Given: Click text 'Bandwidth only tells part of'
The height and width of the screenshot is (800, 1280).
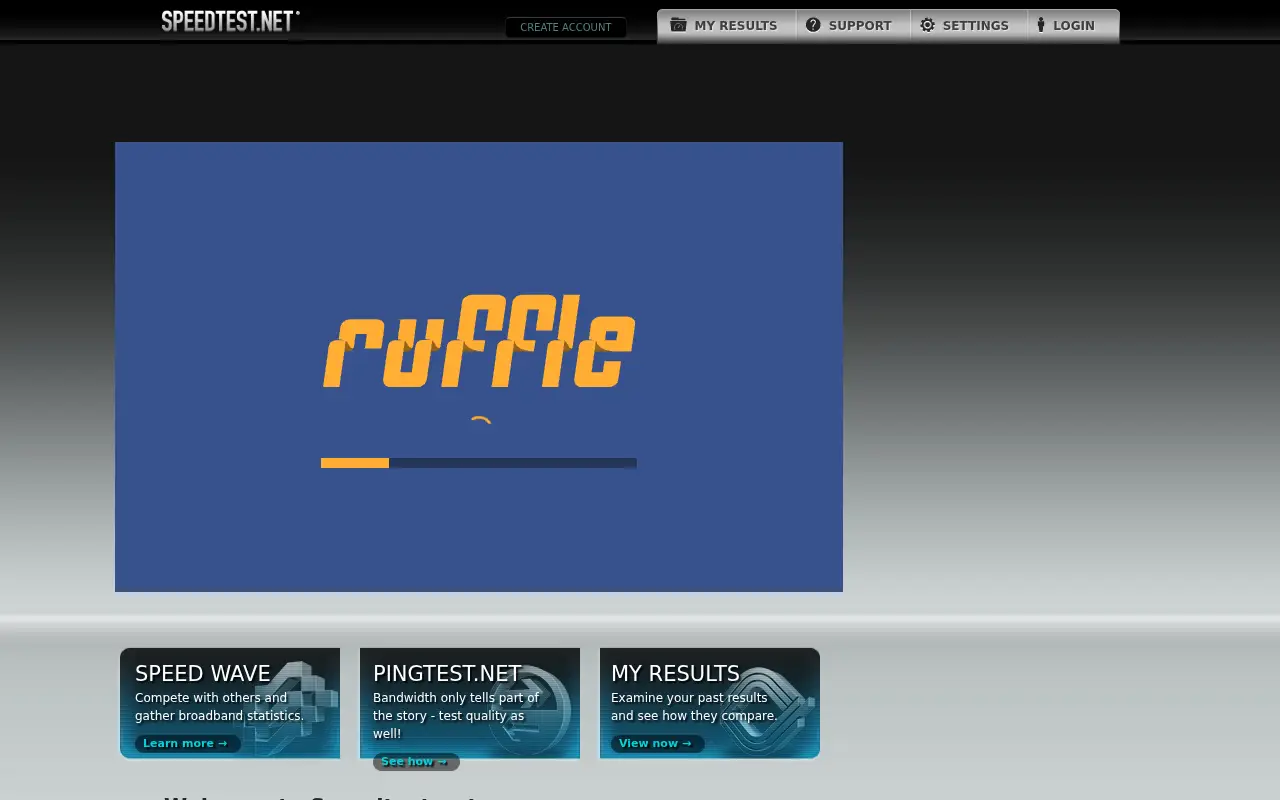Looking at the screenshot, I should click(456, 698).
